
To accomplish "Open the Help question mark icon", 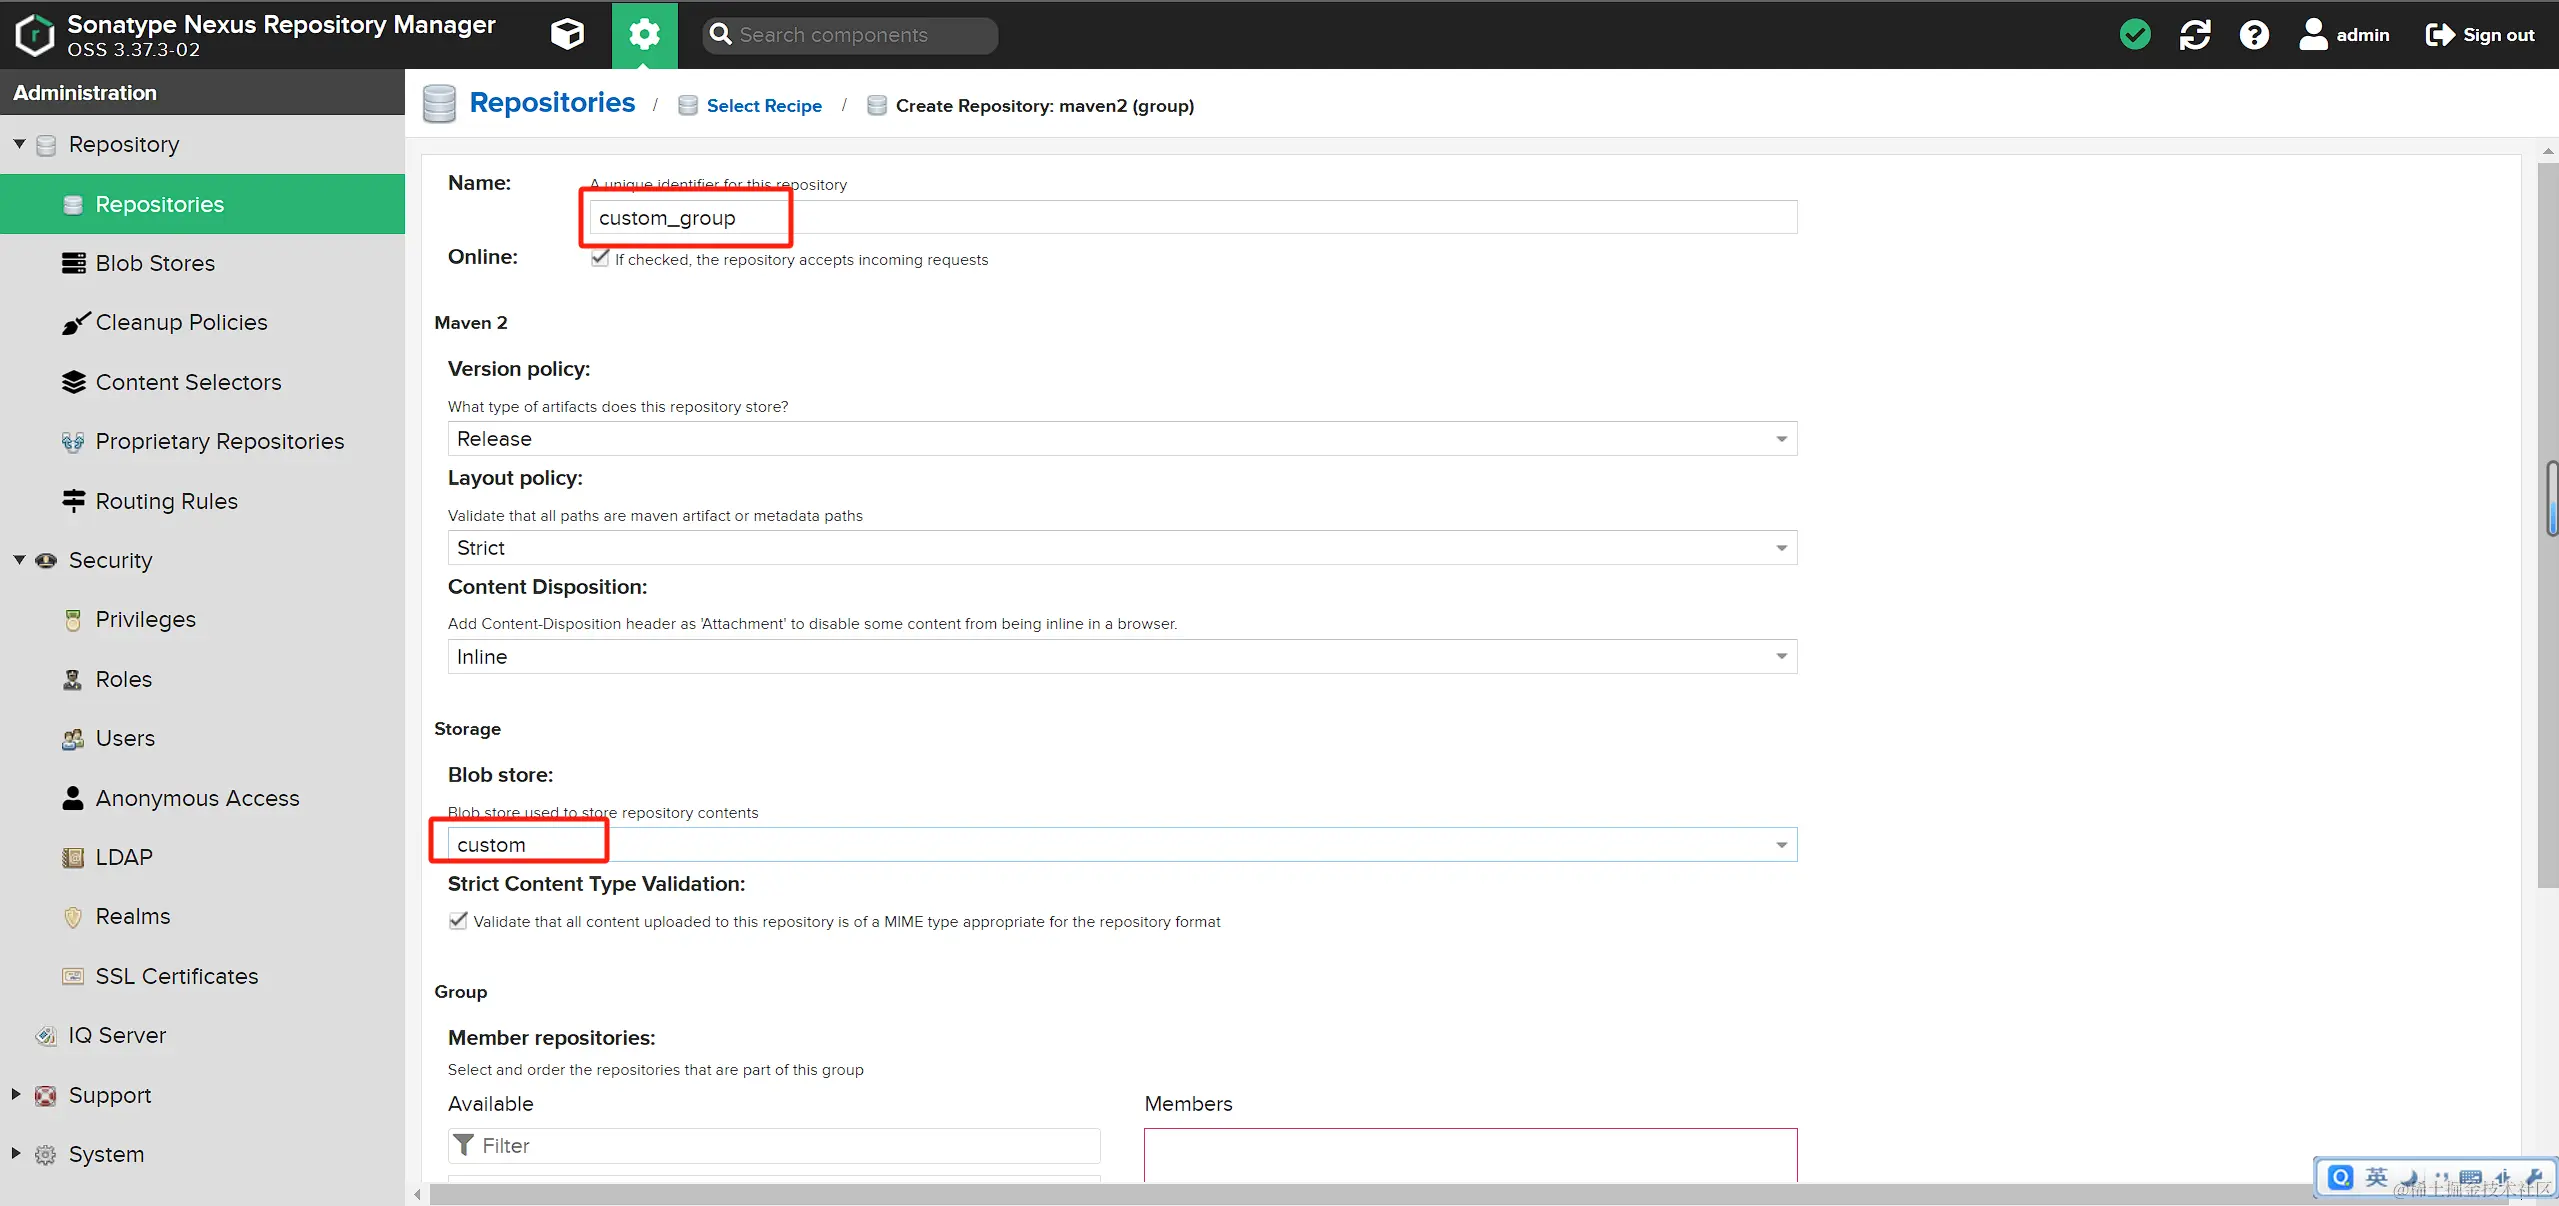I will click(x=2254, y=35).
